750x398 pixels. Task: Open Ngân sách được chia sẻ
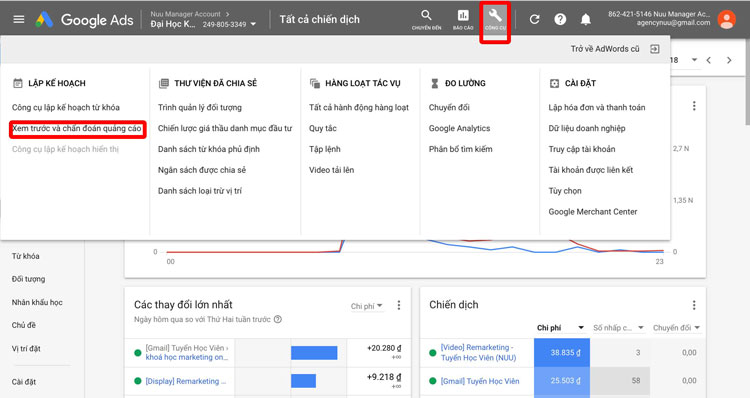202,170
